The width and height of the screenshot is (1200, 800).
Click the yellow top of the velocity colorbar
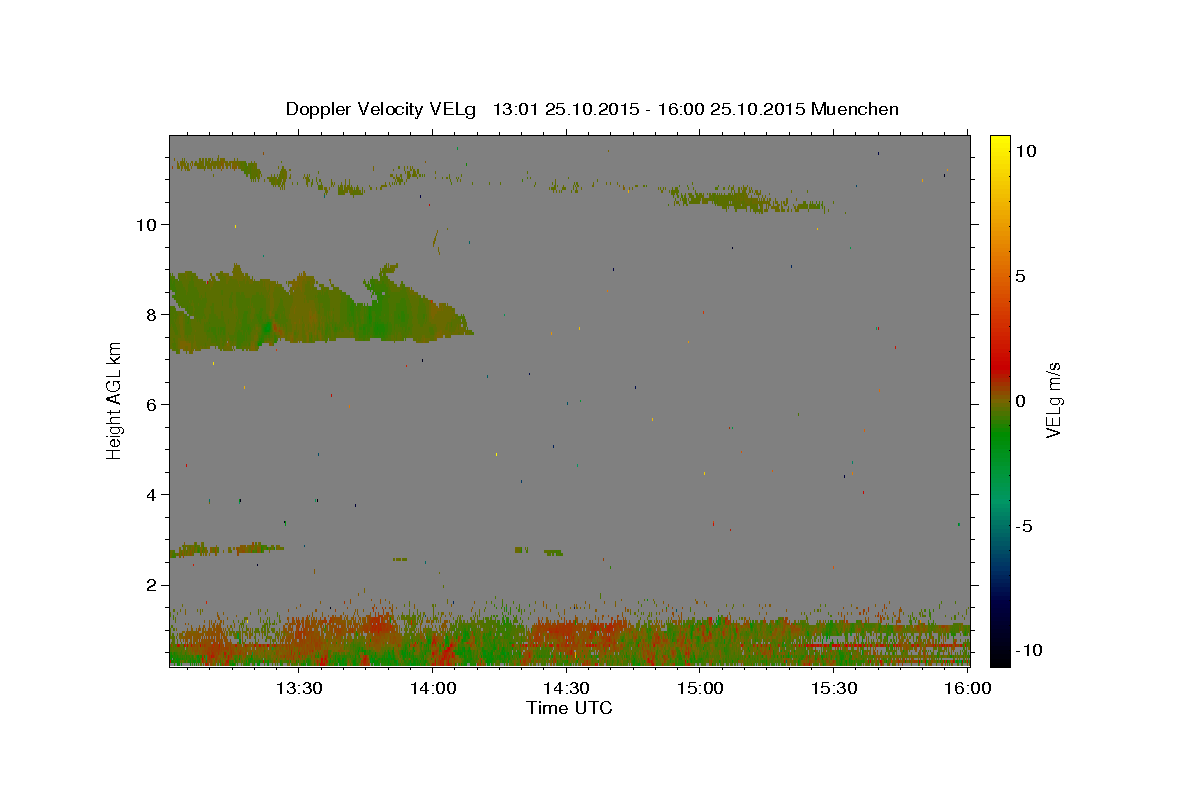[999, 145]
